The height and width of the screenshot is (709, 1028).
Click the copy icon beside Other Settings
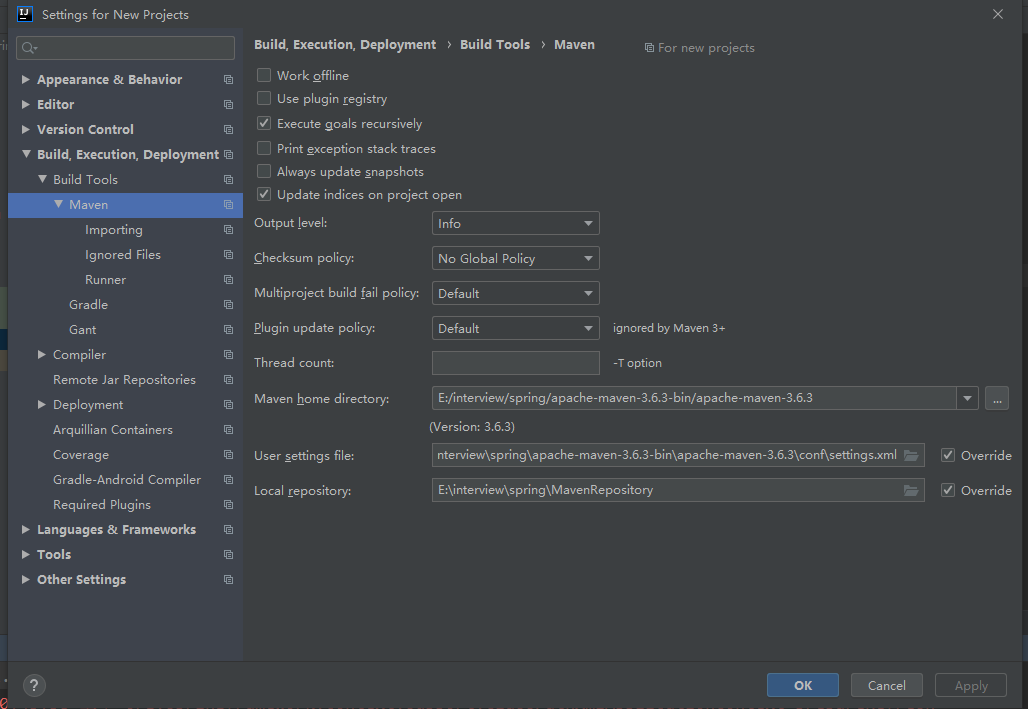228,580
